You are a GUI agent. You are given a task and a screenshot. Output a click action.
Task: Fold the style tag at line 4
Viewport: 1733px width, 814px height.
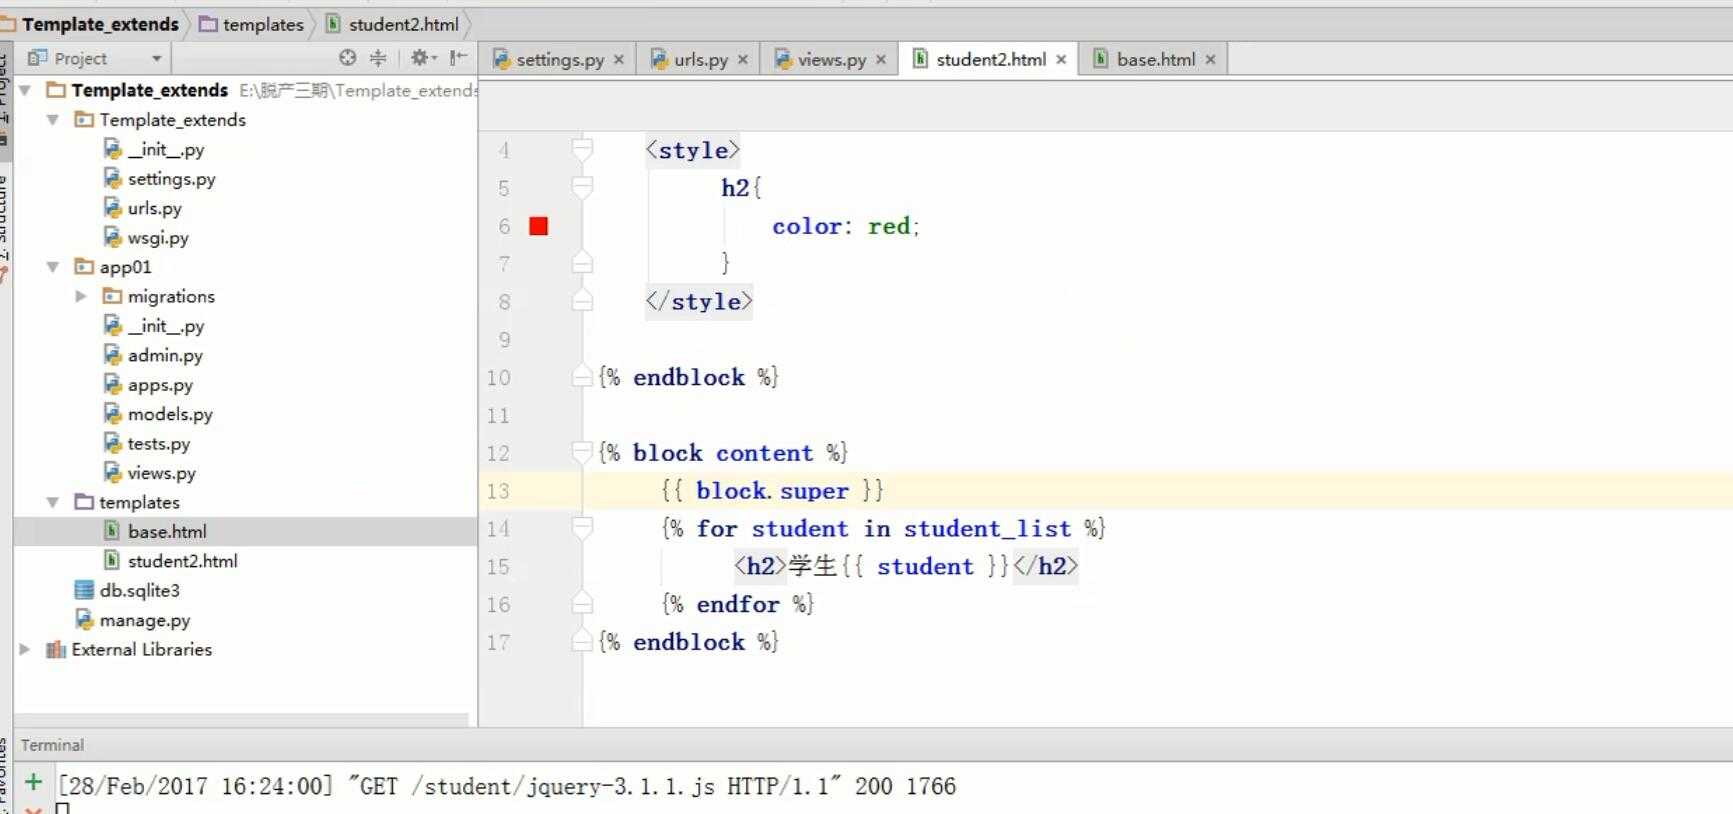click(x=582, y=150)
